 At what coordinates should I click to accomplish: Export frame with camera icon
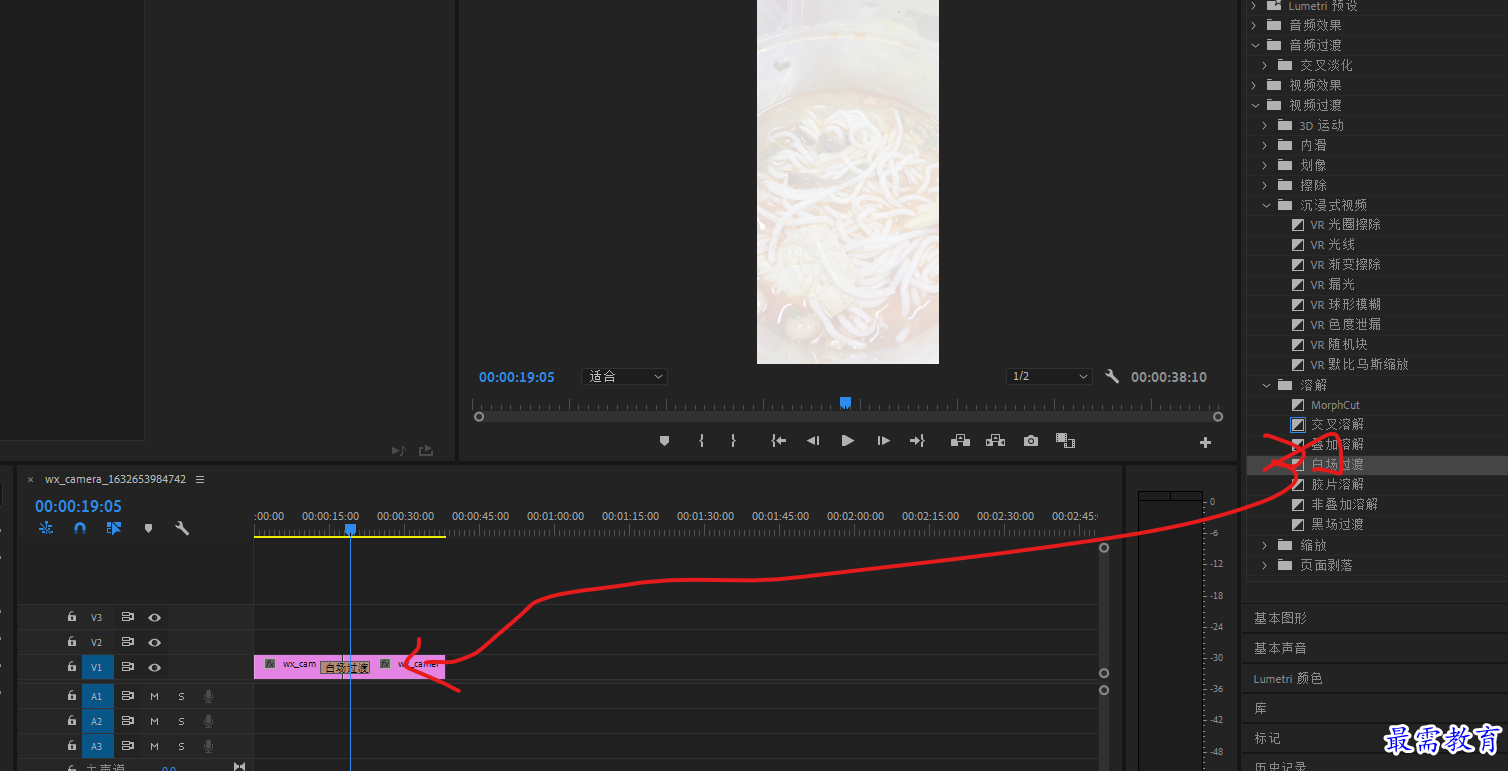1031,441
